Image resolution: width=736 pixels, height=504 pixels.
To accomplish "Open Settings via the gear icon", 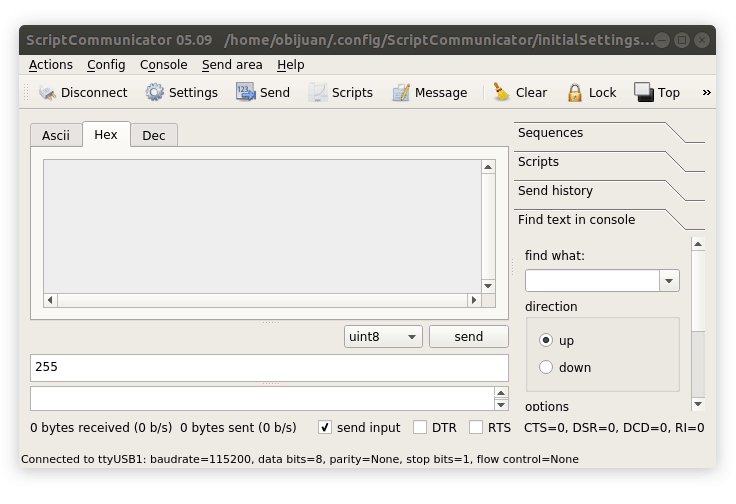I will [154, 92].
